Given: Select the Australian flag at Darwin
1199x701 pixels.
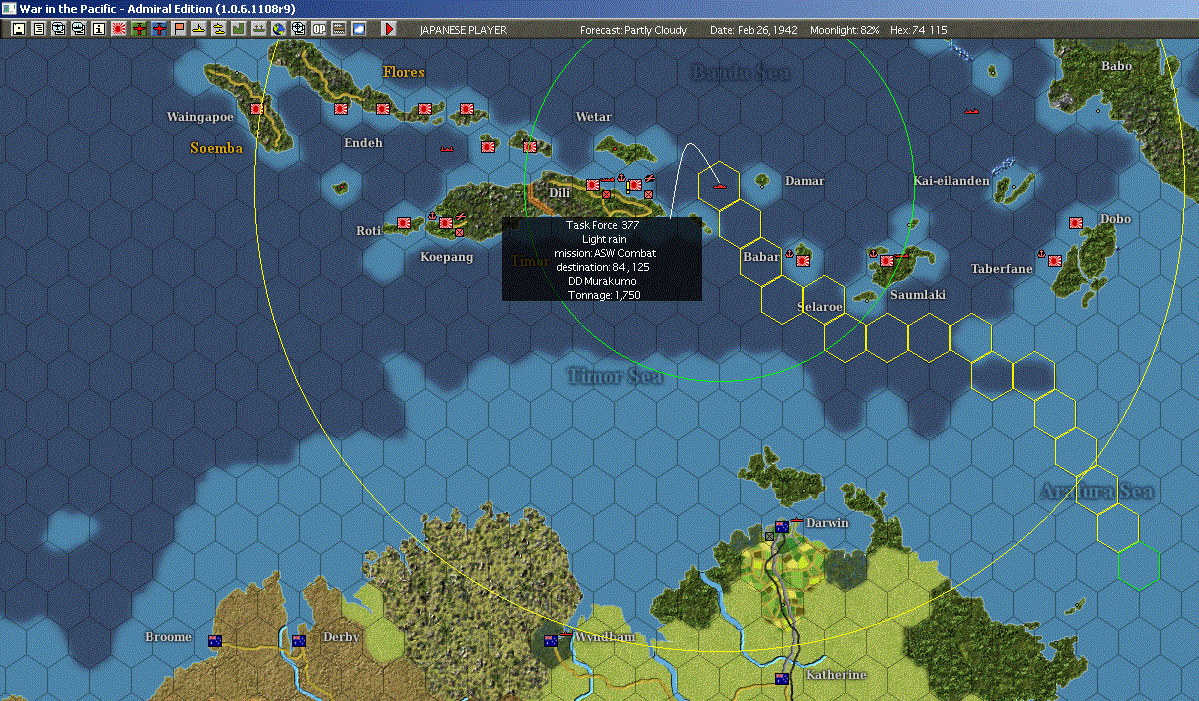Looking at the screenshot, I should point(781,527).
